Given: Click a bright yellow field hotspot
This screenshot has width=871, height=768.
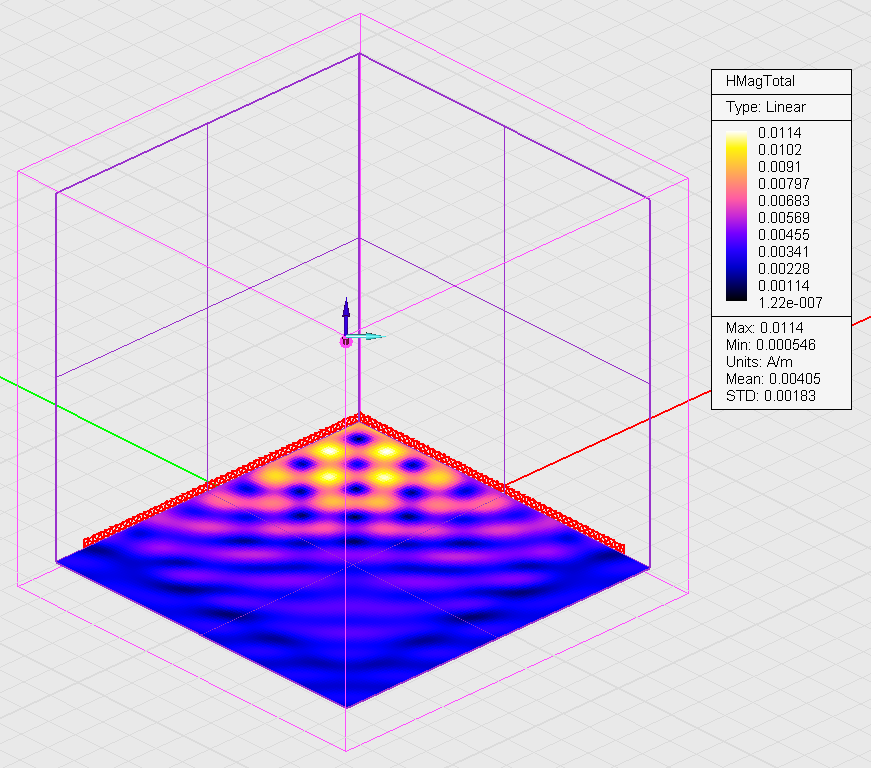Looking at the screenshot, I should [330, 450].
